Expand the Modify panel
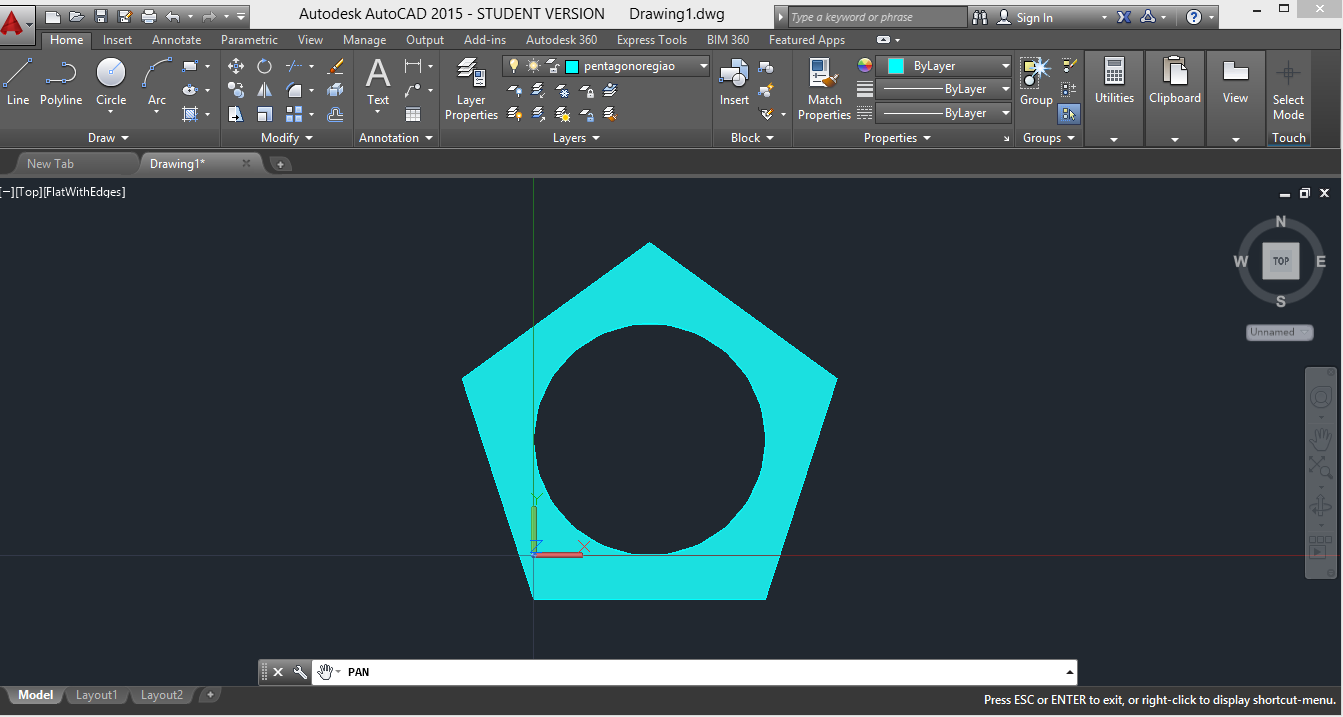 point(287,138)
